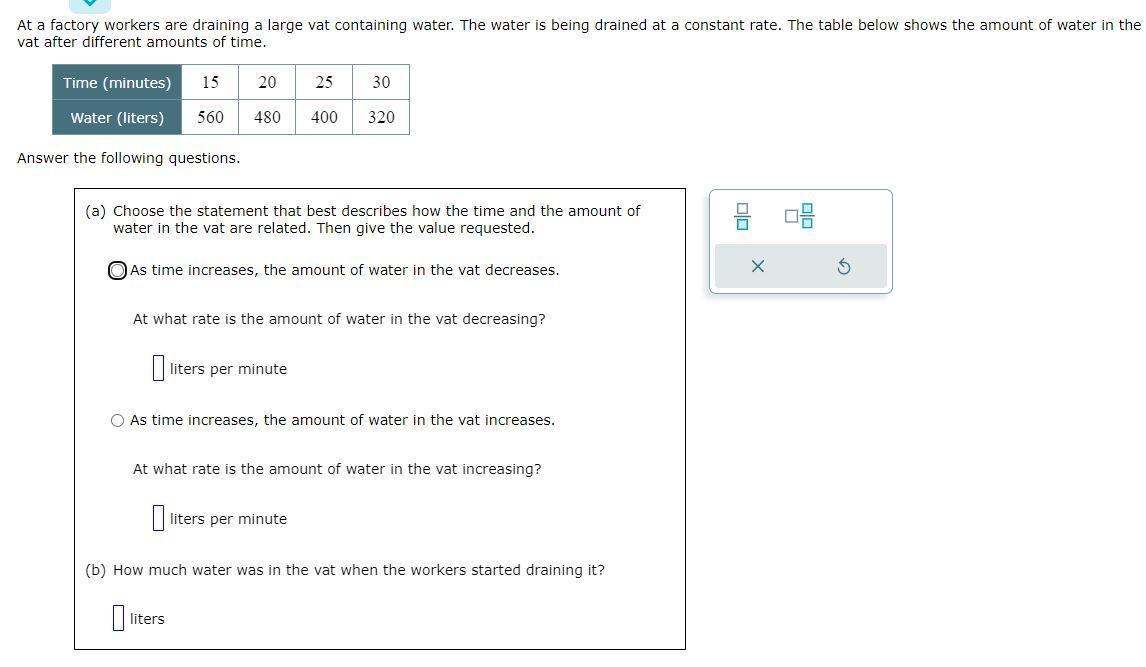The height and width of the screenshot is (667, 1146).
Task: Click the table cell showing 320 liters
Action: tap(381, 118)
